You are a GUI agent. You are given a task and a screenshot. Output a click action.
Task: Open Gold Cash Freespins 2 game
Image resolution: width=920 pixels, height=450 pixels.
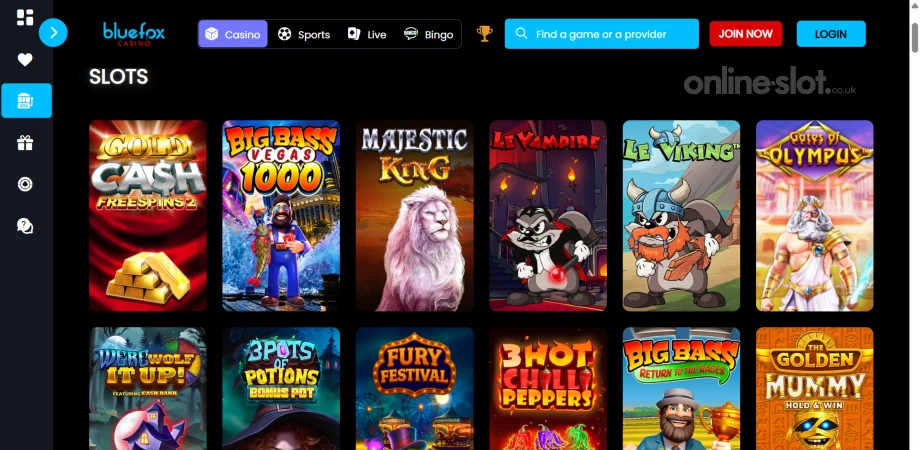pyautogui.click(x=148, y=216)
